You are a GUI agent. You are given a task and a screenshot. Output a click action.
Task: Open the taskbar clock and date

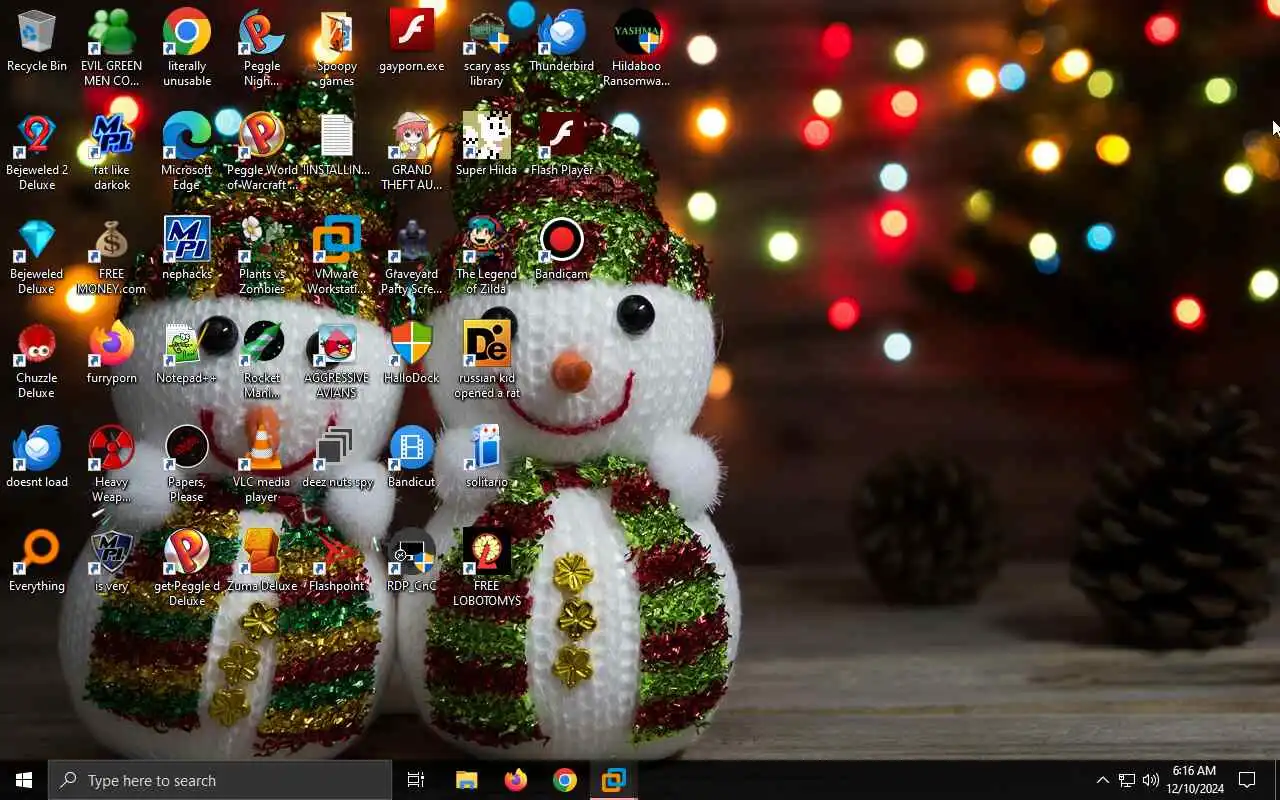[x=1195, y=780]
